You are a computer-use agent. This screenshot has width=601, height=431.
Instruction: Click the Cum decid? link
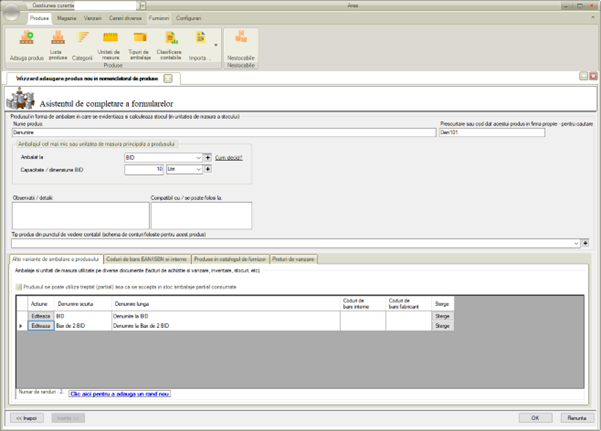(x=228, y=158)
